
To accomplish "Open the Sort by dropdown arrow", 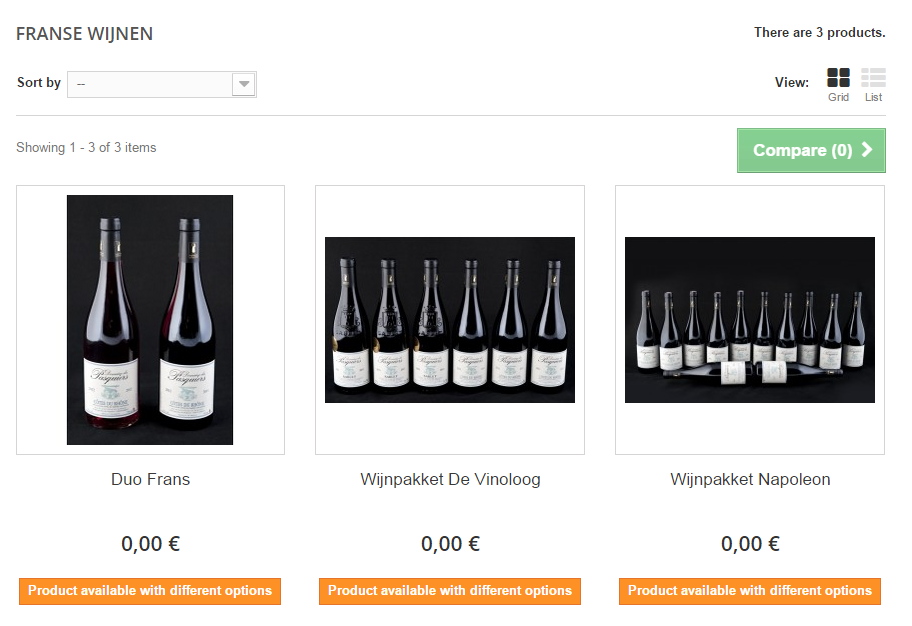I will pyautogui.click(x=244, y=84).
